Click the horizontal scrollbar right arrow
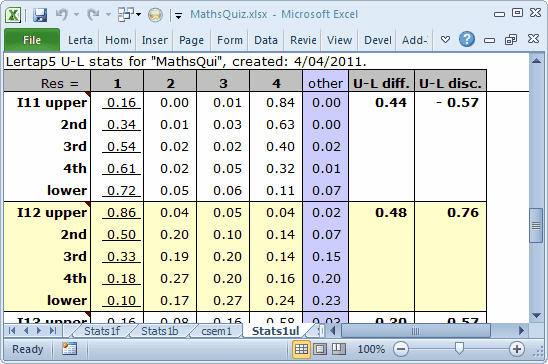This screenshot has height=364, width=548. click(x=521, y=330)
